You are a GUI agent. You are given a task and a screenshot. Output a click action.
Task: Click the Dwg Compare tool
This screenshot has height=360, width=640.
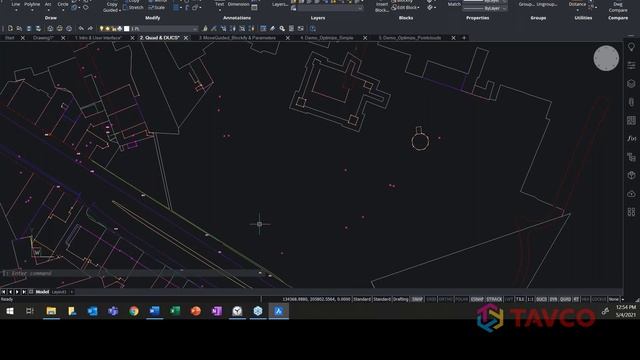click(618, 7)
